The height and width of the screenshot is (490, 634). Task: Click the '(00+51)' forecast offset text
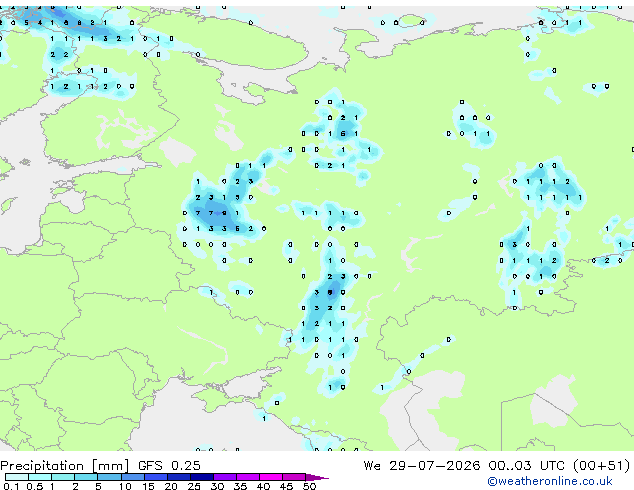601,466
